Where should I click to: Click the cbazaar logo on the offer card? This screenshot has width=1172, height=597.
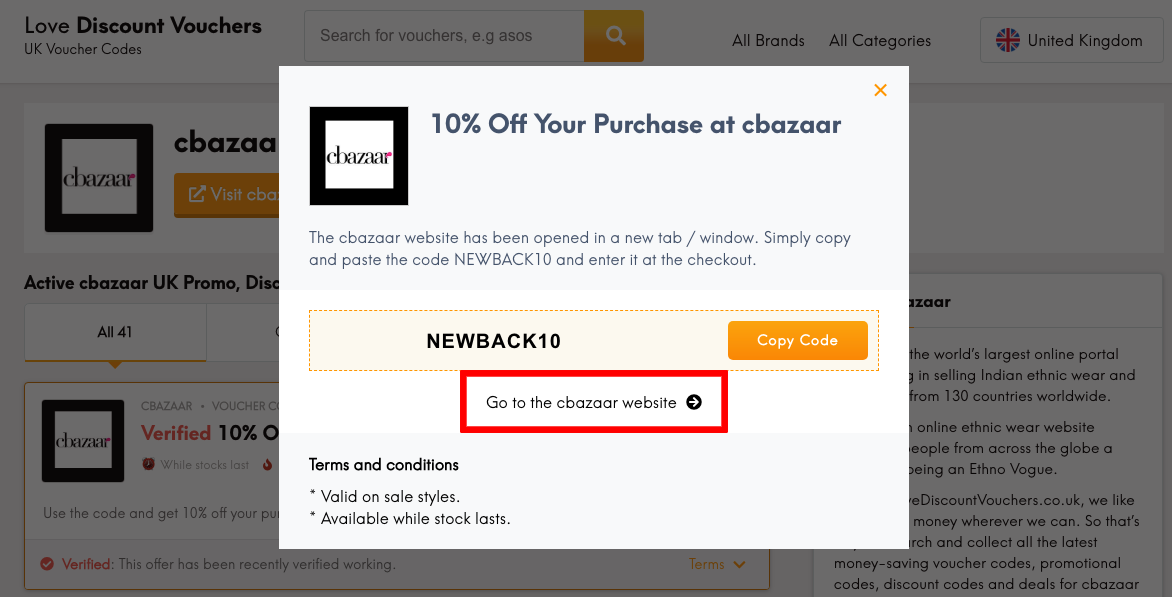click(x=83, y=440)
